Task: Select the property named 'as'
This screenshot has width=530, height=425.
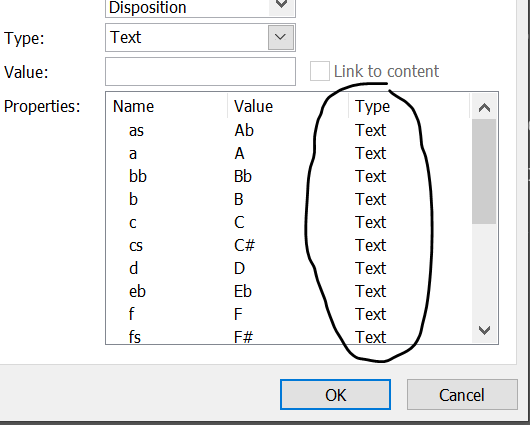Action: pos(137,131)
